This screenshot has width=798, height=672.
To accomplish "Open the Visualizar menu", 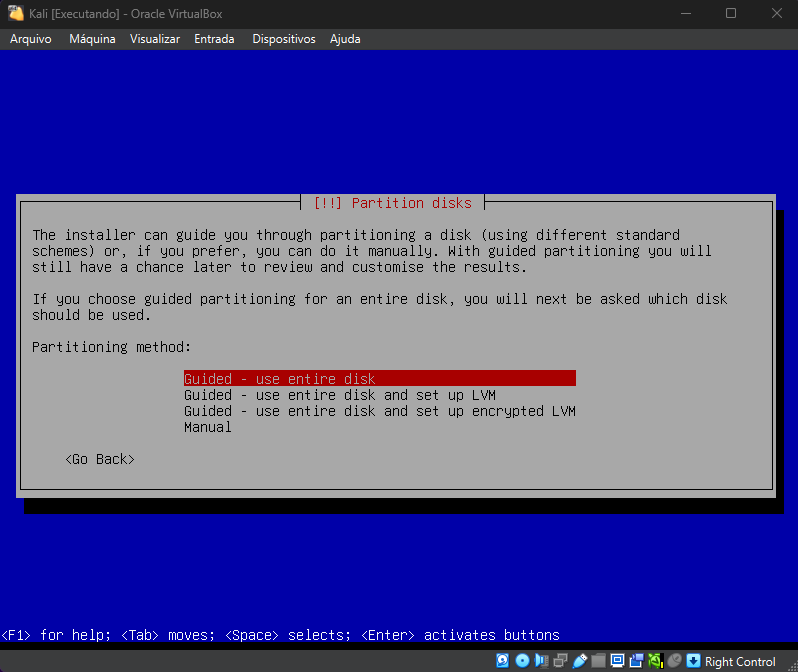I will point(154,39).
